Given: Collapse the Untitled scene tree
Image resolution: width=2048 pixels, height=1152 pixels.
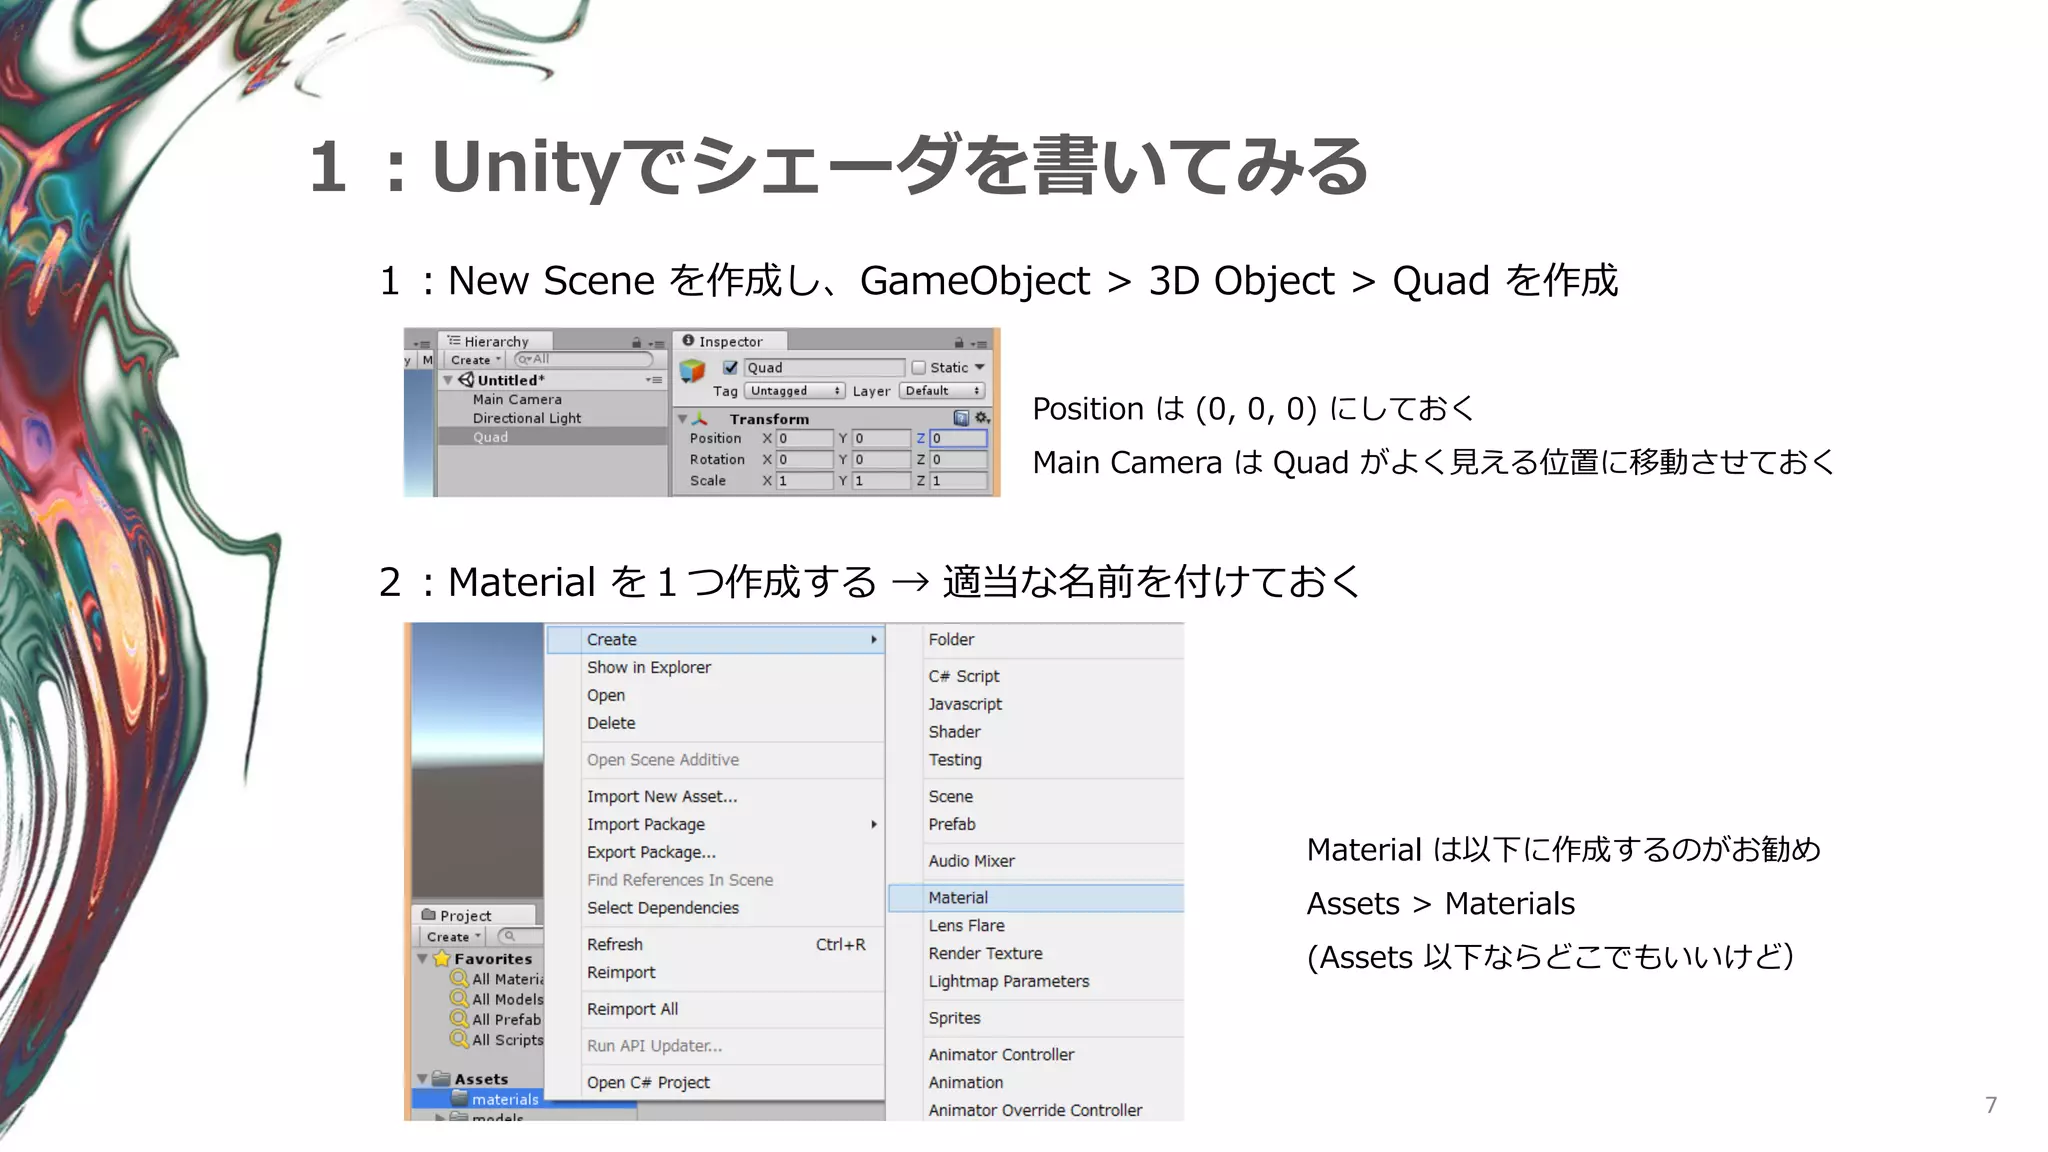Looking at the screenshot, I should (448, 380).
